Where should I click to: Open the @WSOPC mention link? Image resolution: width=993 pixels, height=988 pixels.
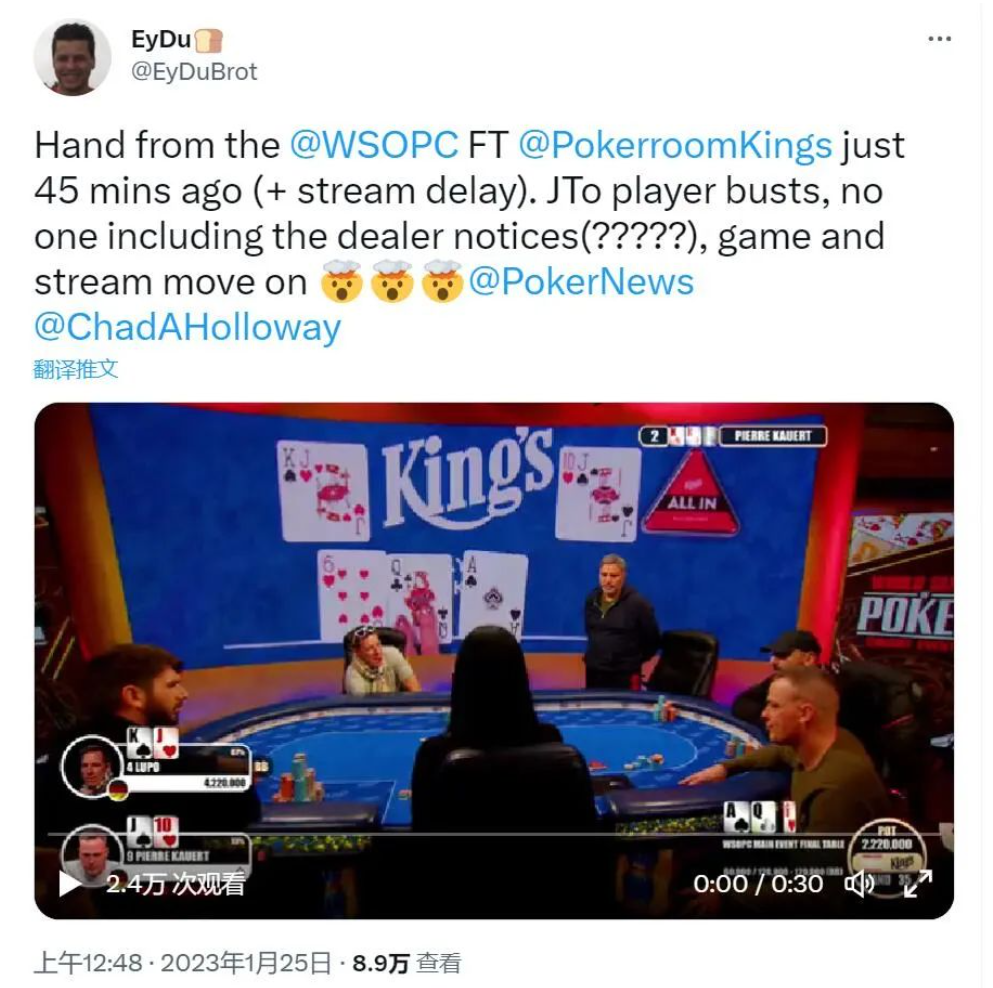[x=374, y=145]
